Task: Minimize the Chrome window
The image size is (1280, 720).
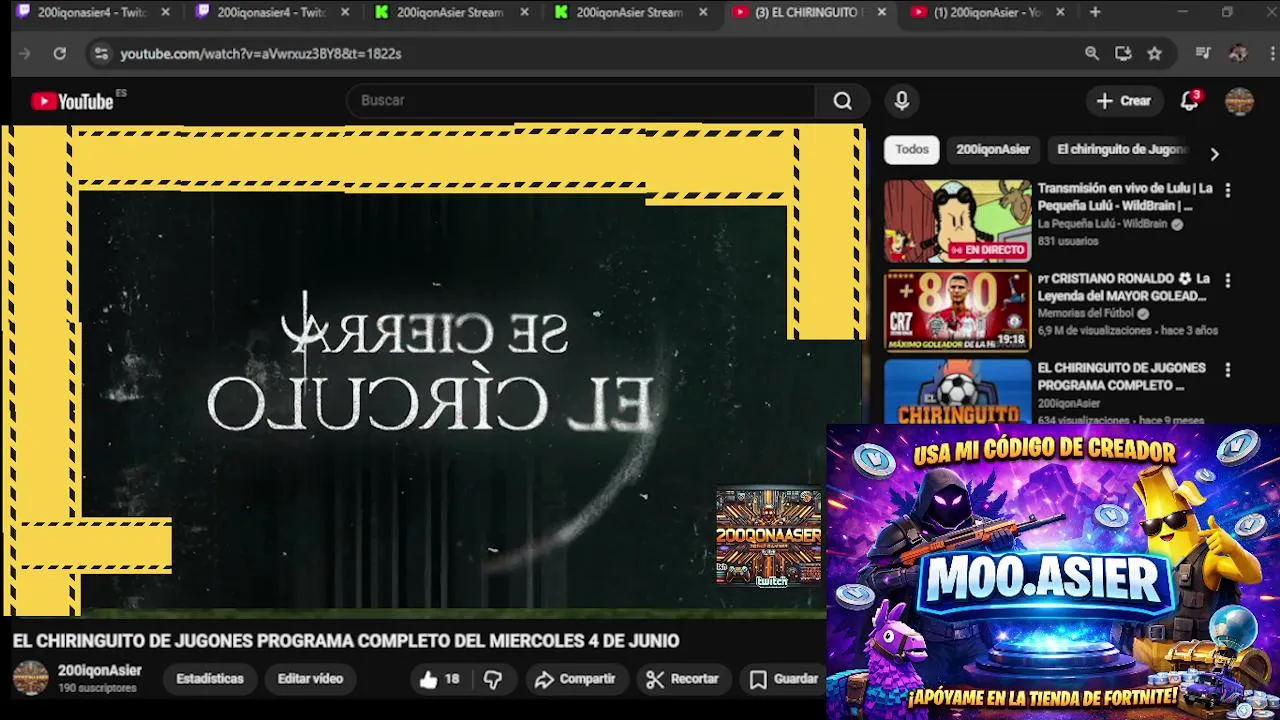Action: [x=1182, y=12]
